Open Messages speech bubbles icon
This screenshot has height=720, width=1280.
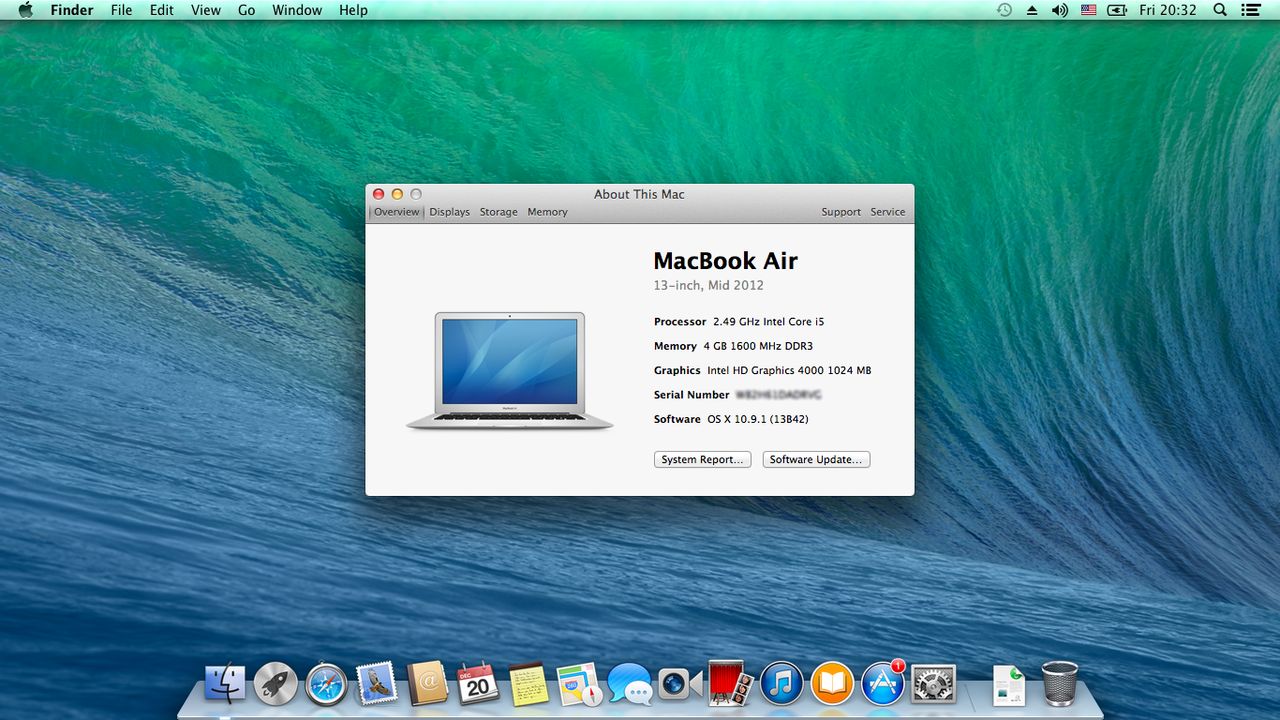click(630, 684)
